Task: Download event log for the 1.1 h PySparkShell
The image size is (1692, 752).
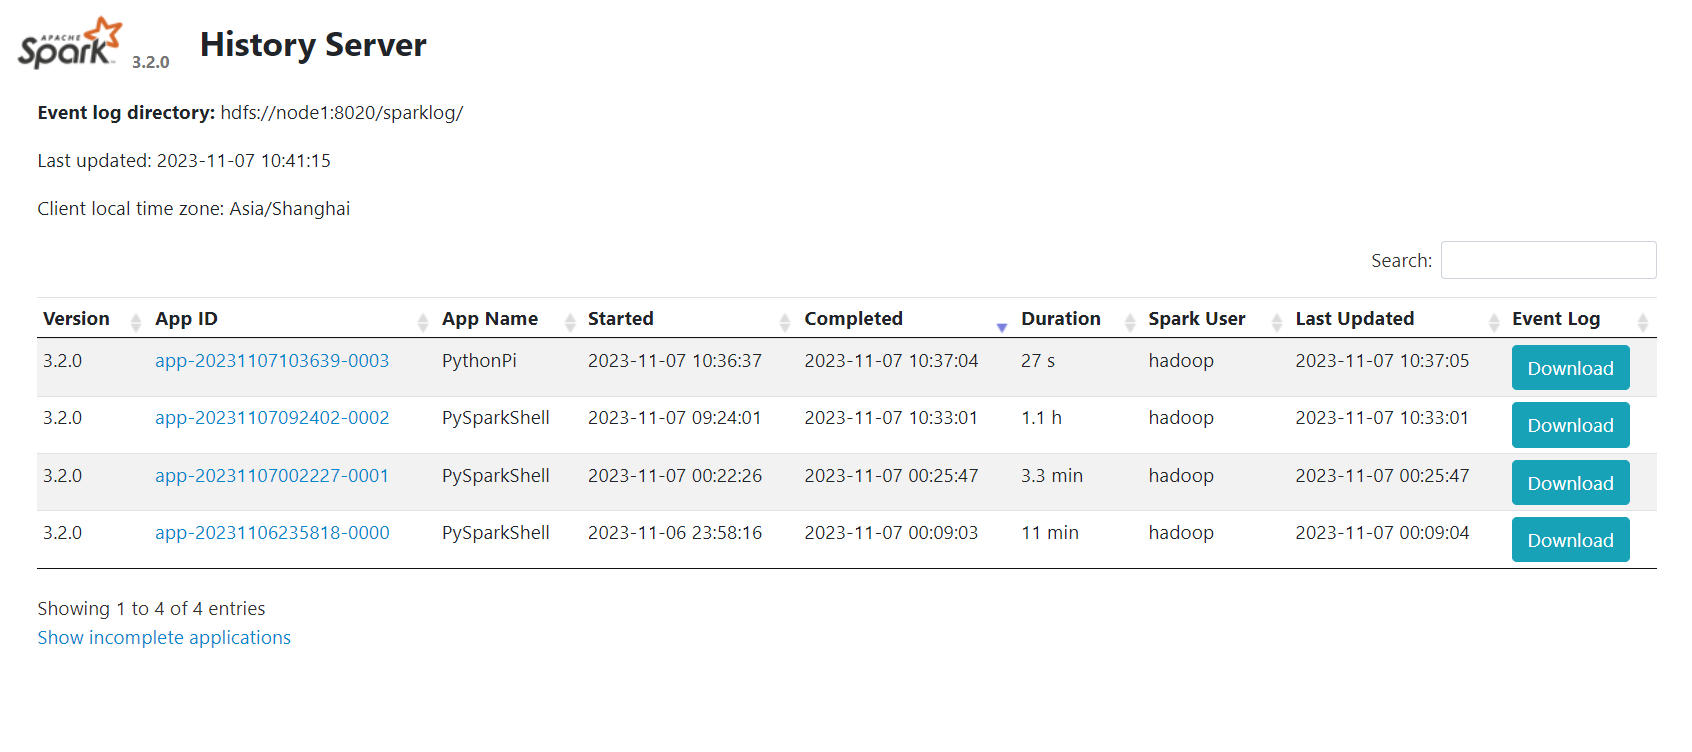Action: click(x=1569, y=425)
